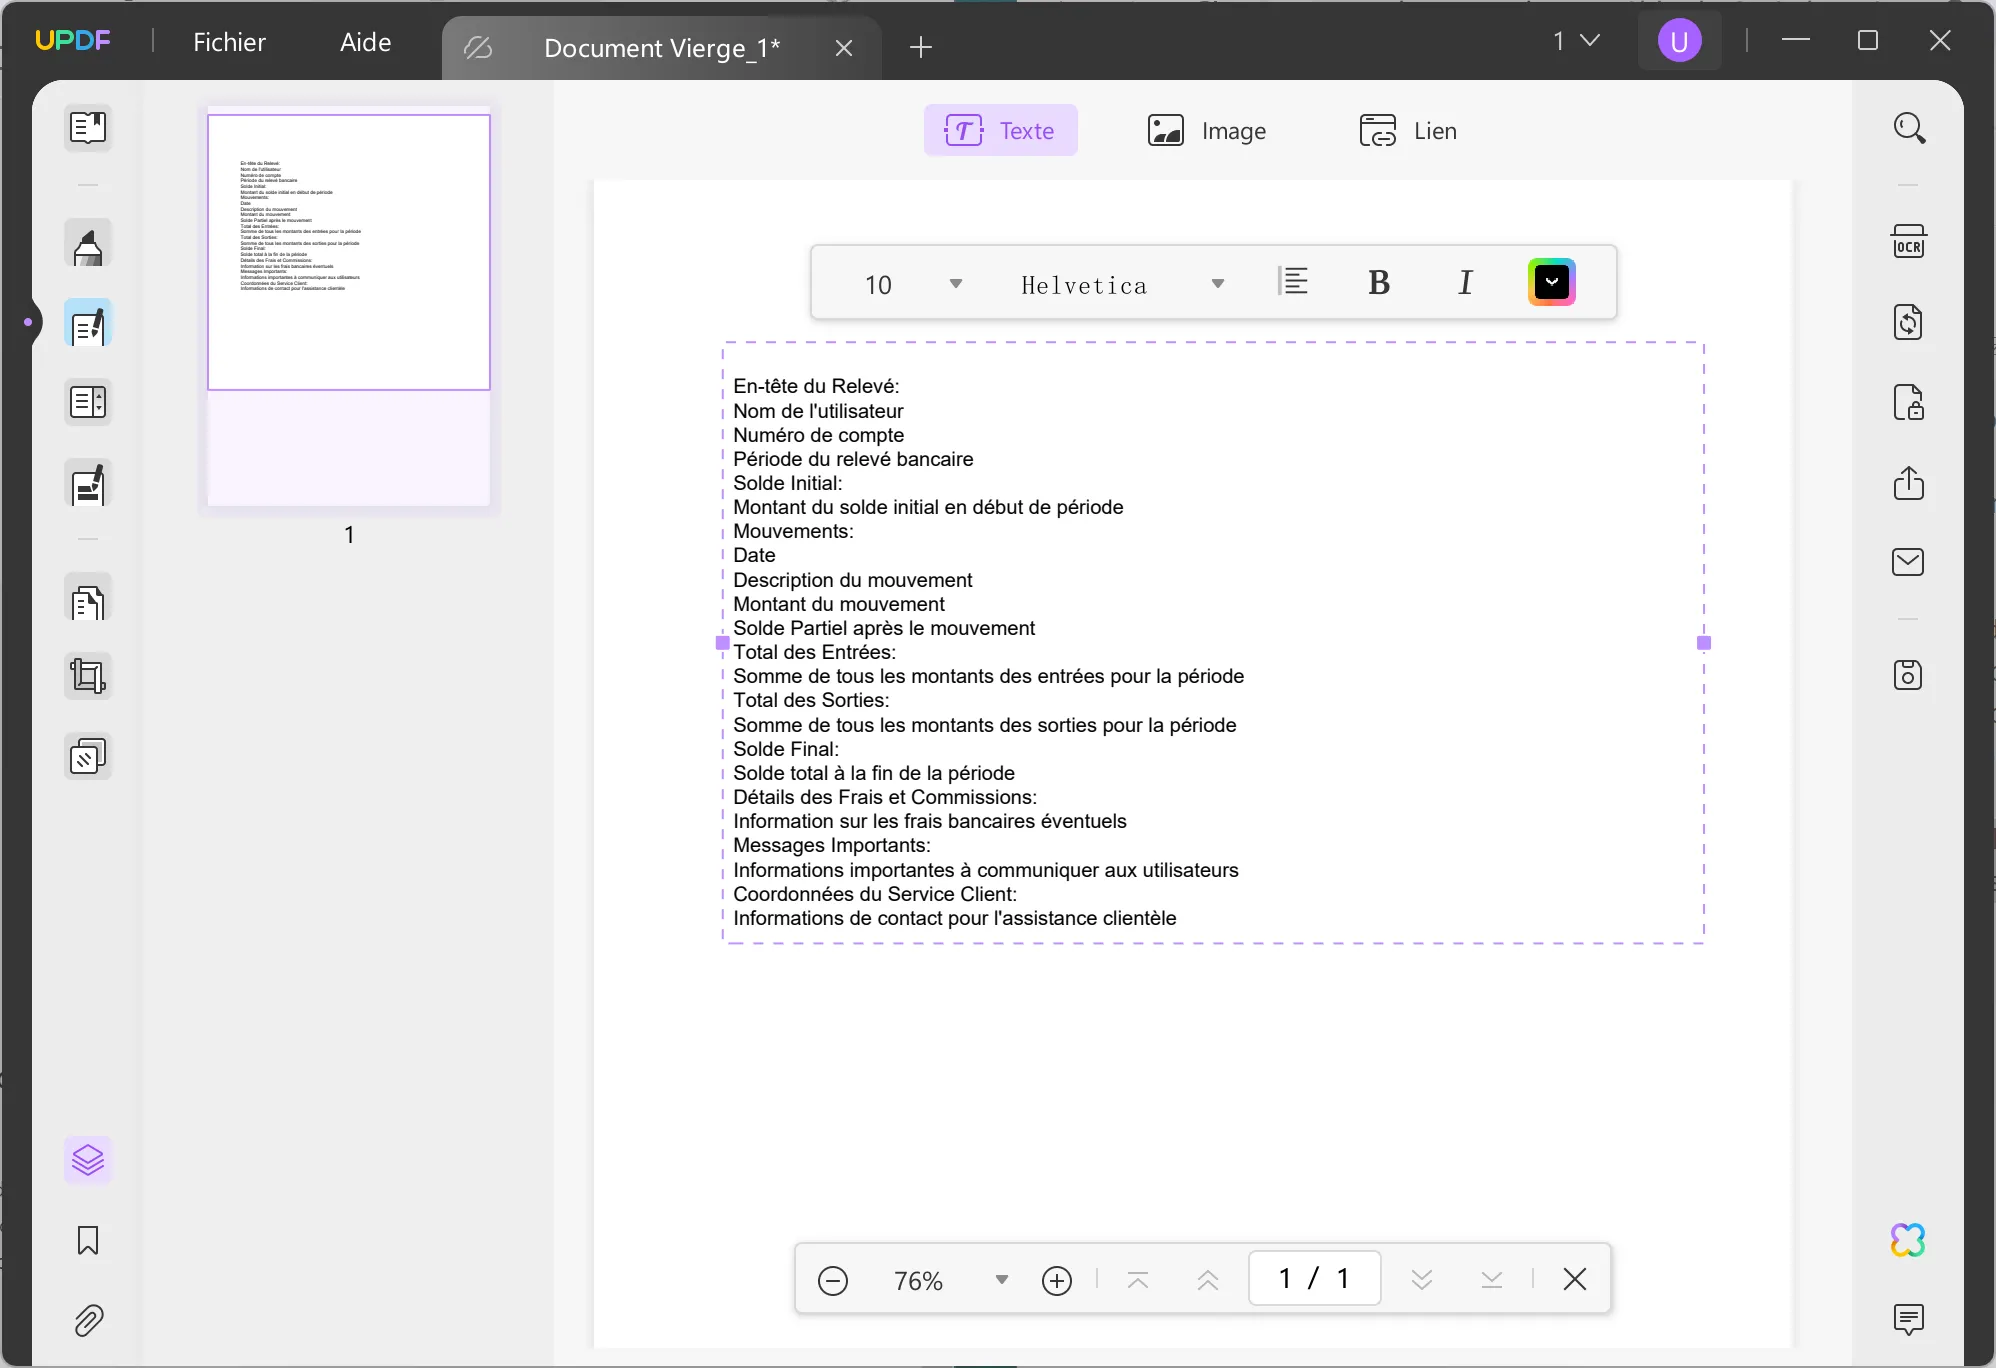
Task: Click 'Coordonnées du Service Client:' line
Action: (875, 894)
